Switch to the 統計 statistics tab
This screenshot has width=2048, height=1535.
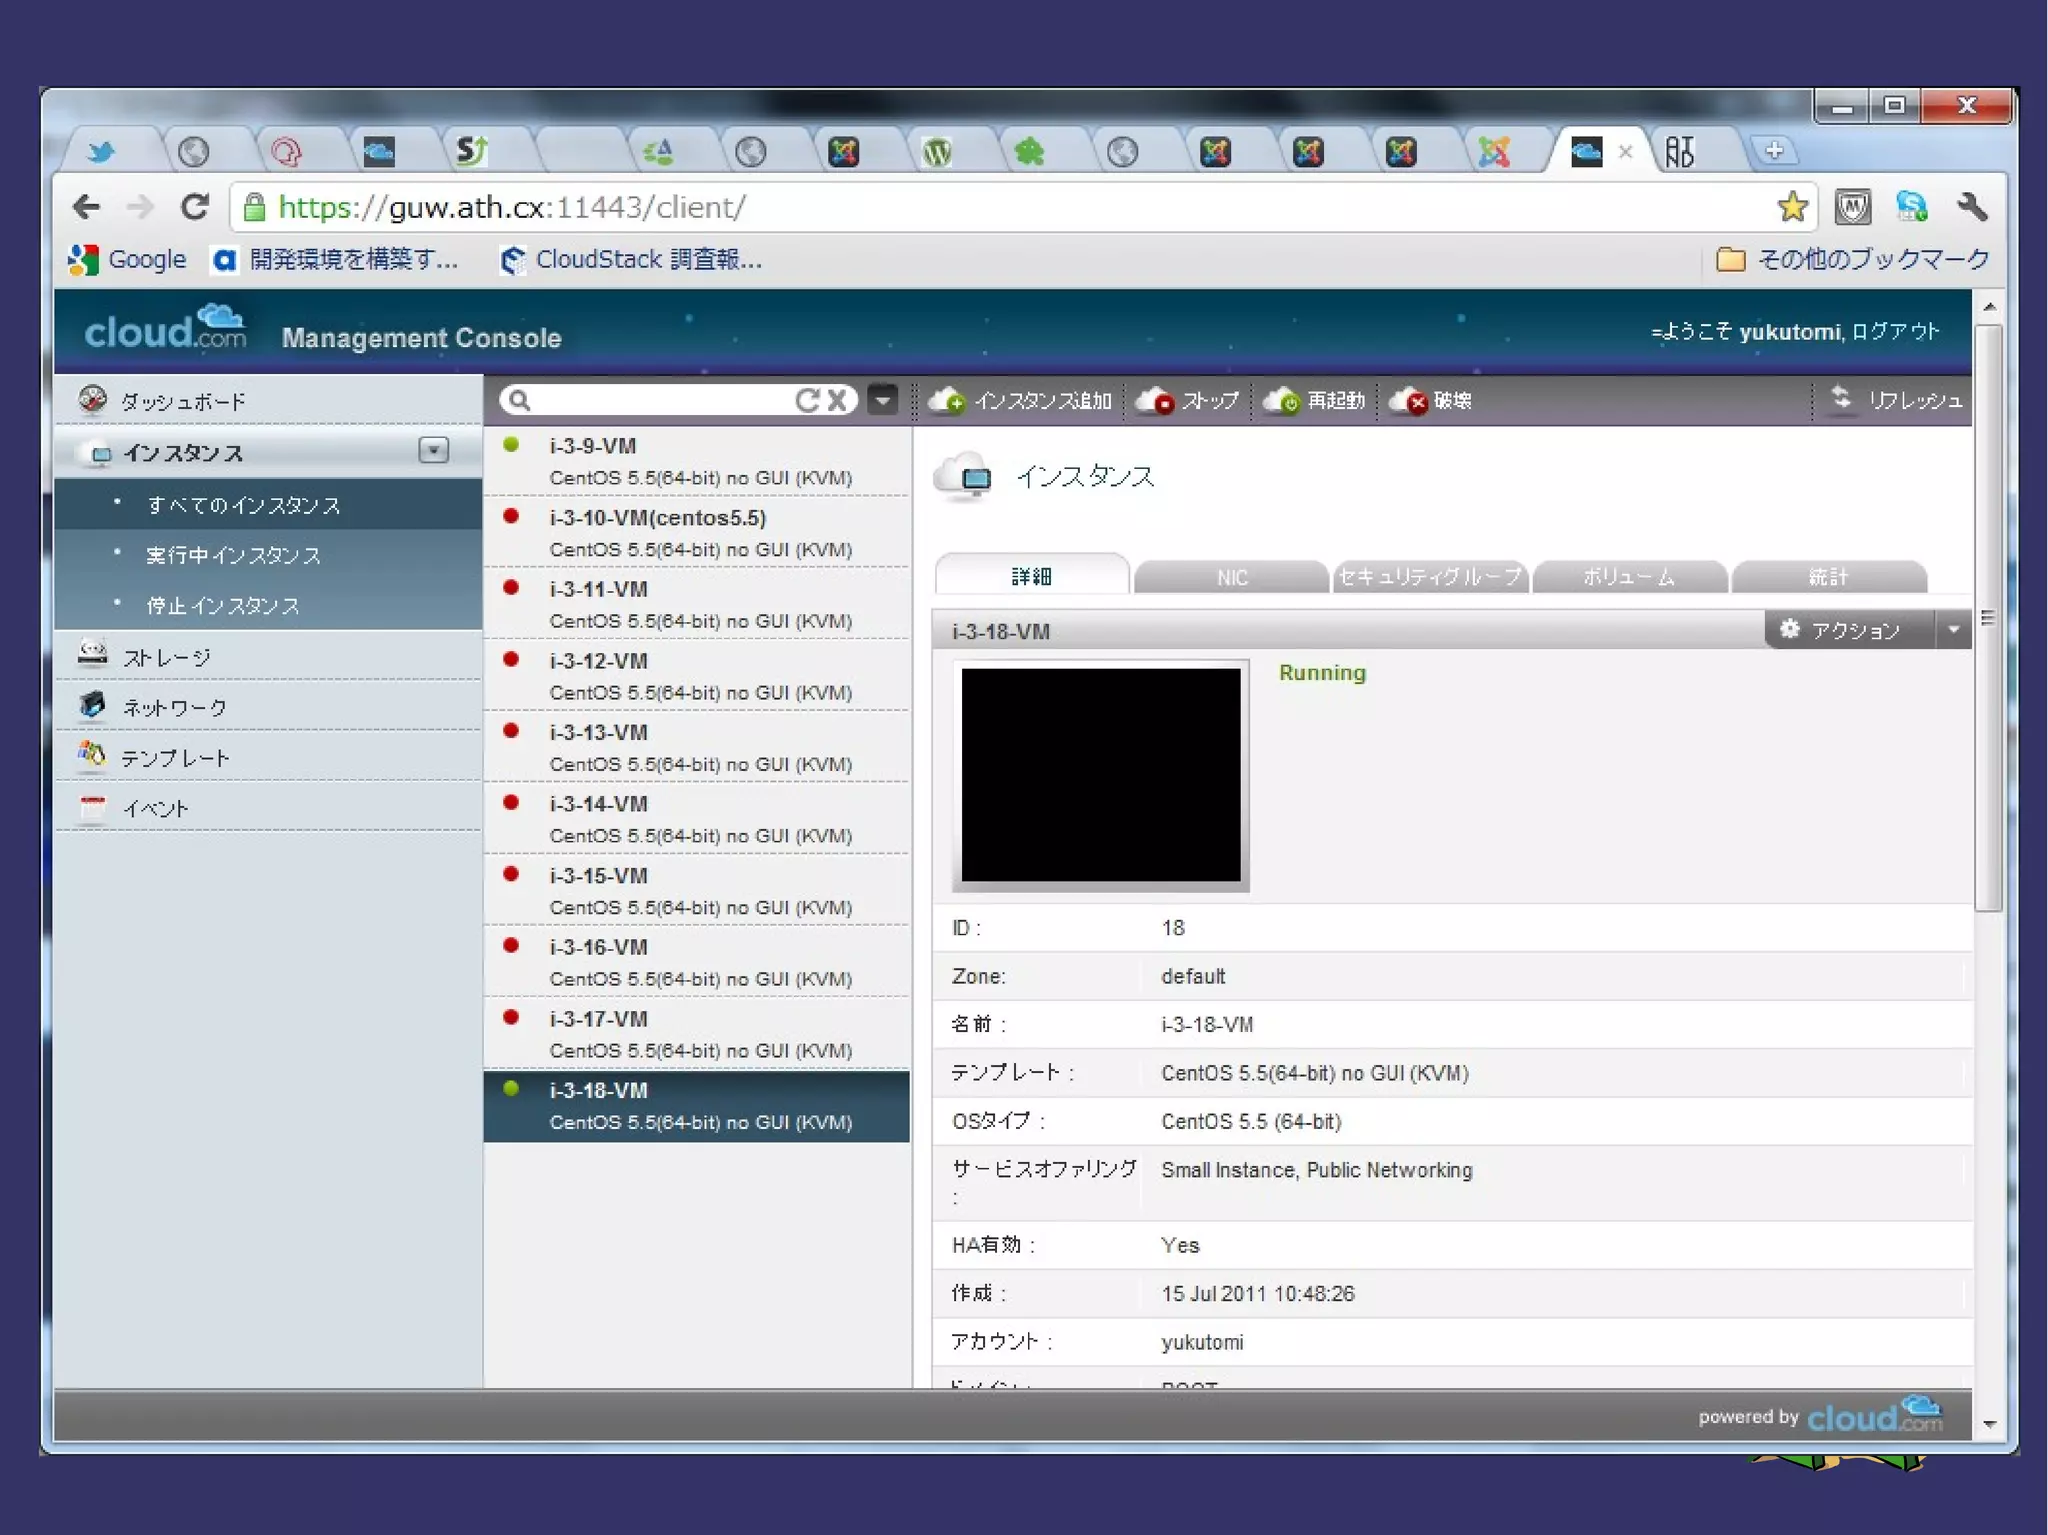tap(1829, 577)
